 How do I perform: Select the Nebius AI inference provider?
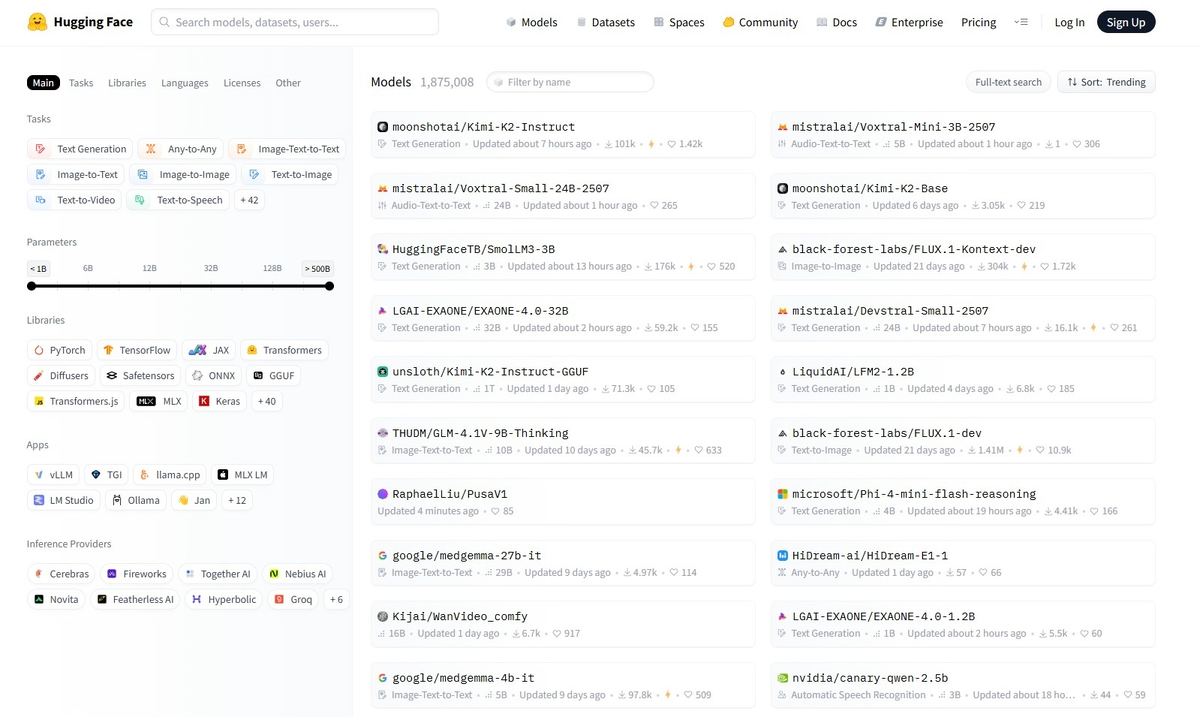coord(298,574)
